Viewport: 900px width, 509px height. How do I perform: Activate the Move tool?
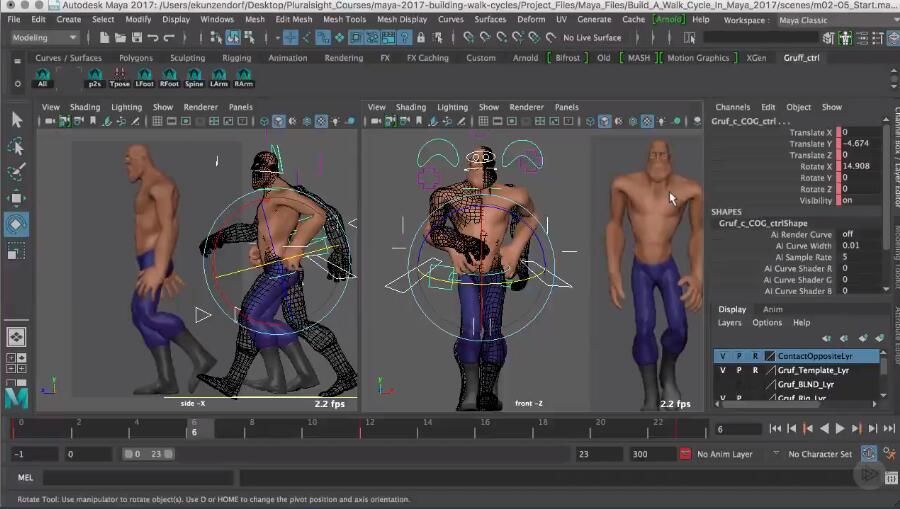[16, 198]
